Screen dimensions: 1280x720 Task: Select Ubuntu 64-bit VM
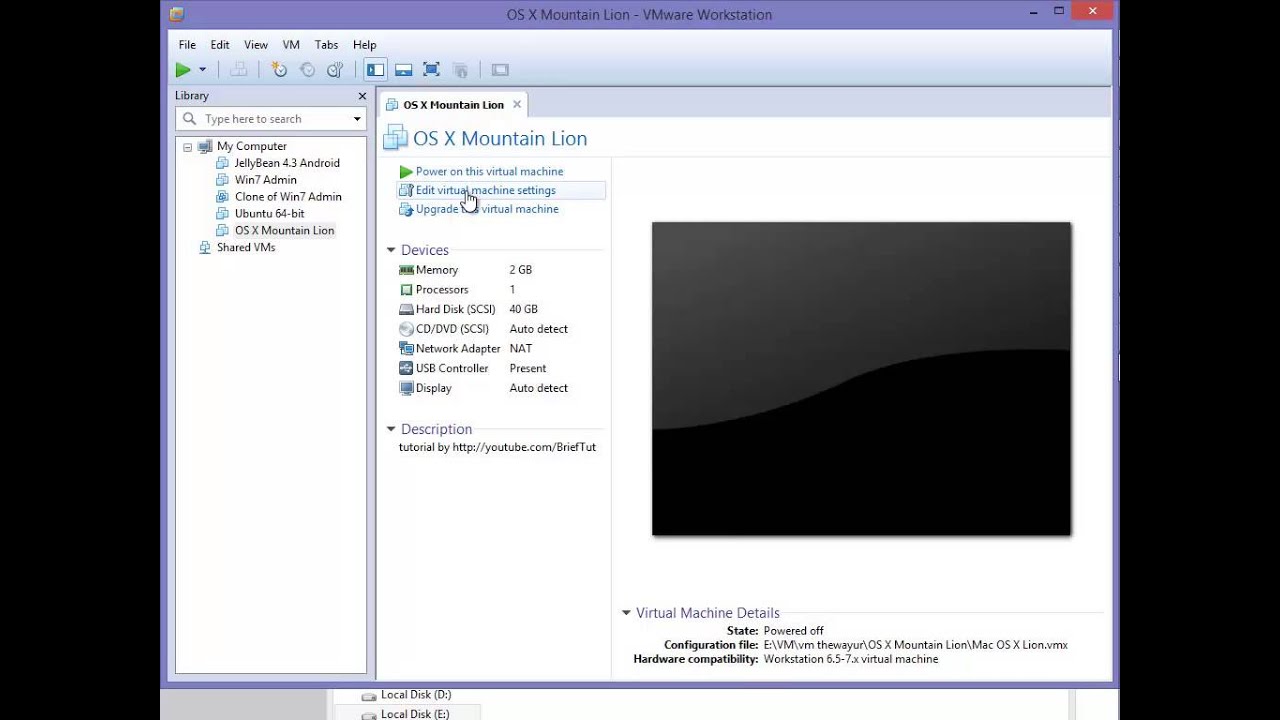(x=269, y=214)
